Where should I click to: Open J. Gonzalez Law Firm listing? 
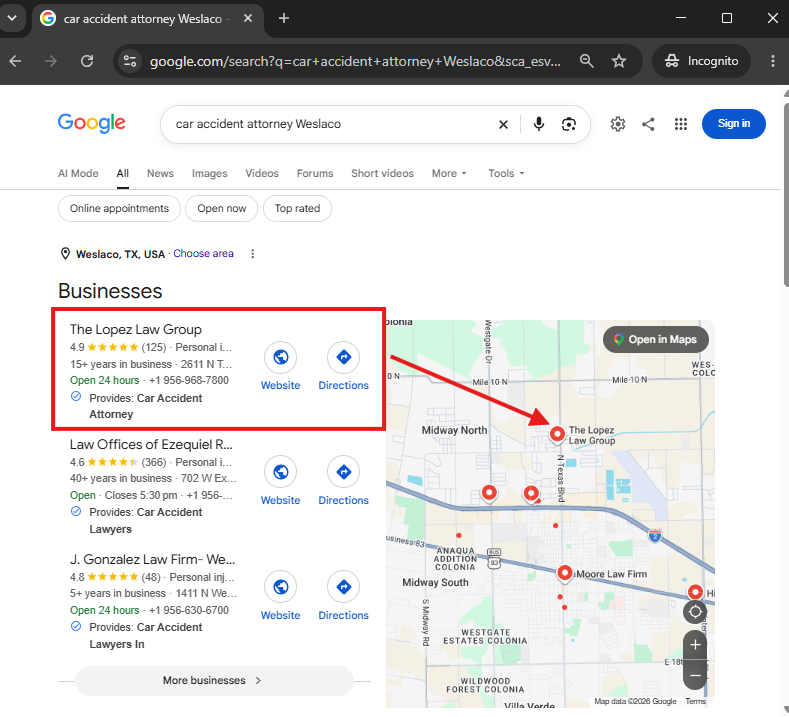click(152, 560)
